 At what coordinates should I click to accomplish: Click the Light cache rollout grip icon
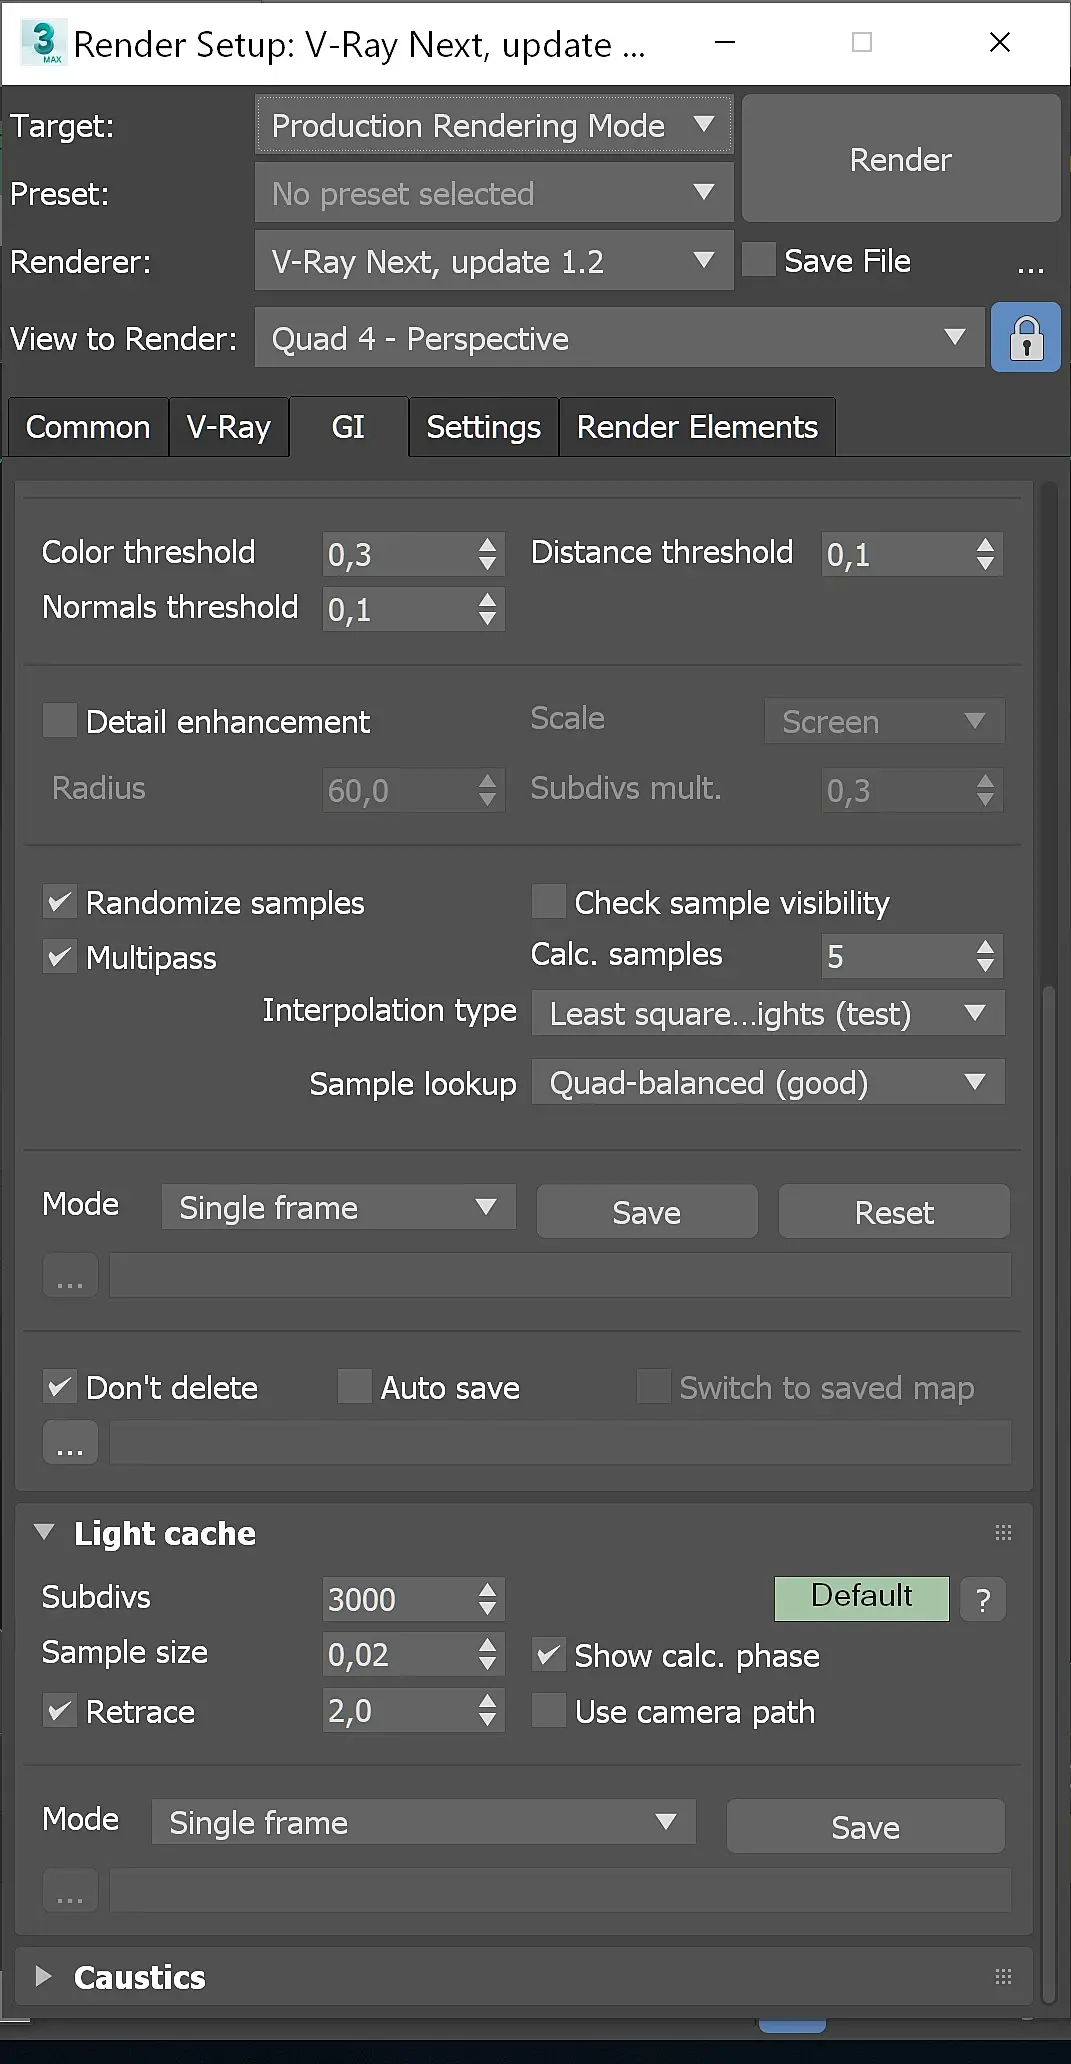[x=1003, y=1533]
